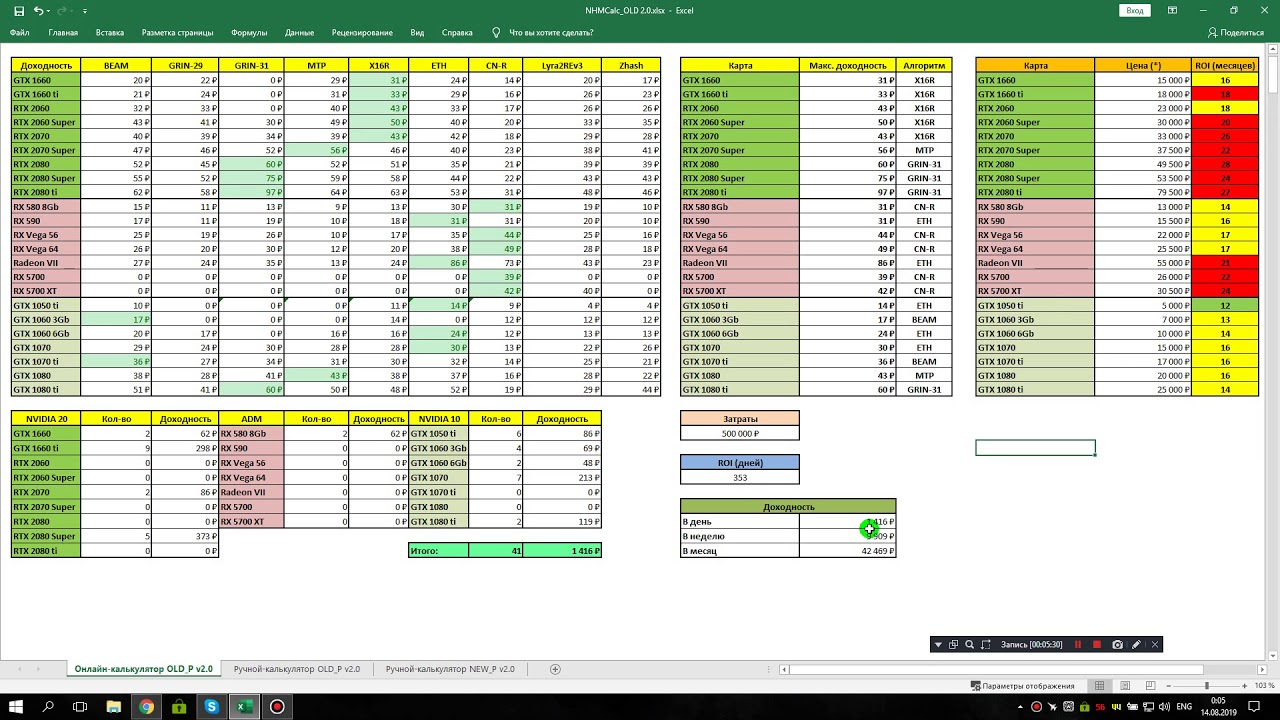Open Task View on the taskbar
Image resolution: width=1280 pixels, height=720 pixels.
point(80,707)
